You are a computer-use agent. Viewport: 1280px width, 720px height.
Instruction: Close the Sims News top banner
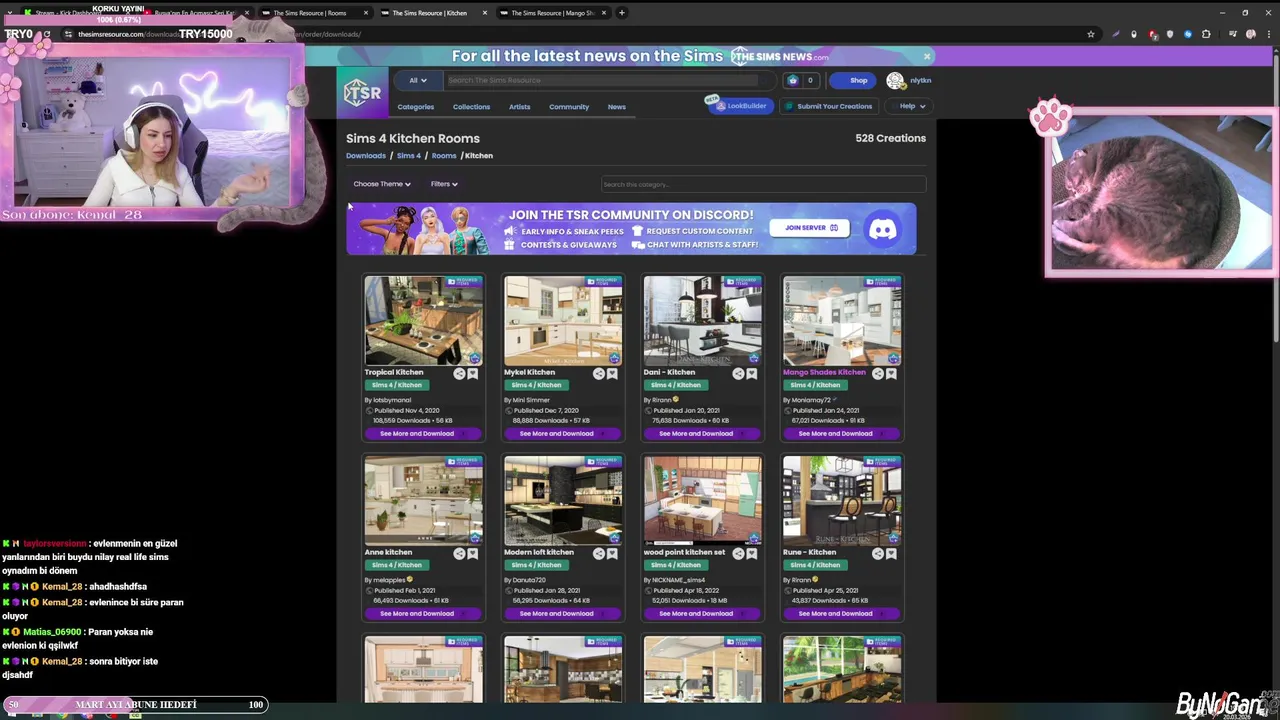[927, 56]
